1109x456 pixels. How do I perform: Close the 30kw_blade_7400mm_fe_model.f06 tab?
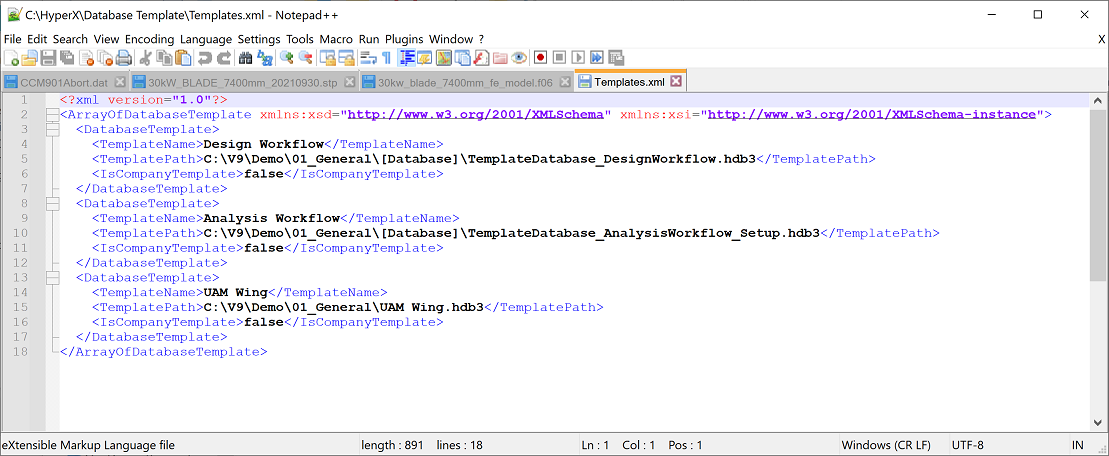(x=564, y=82)
